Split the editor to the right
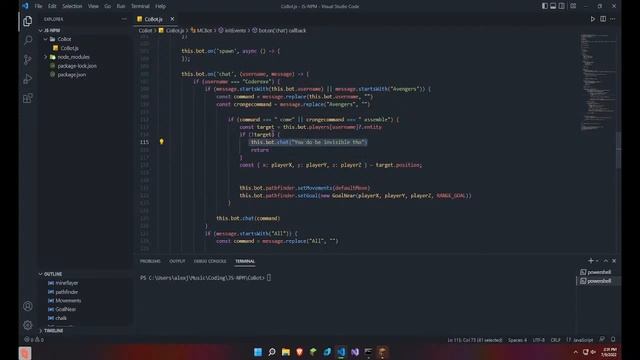Image resolution: width=640 pixels, height=360 pixels. click(603, 19)
